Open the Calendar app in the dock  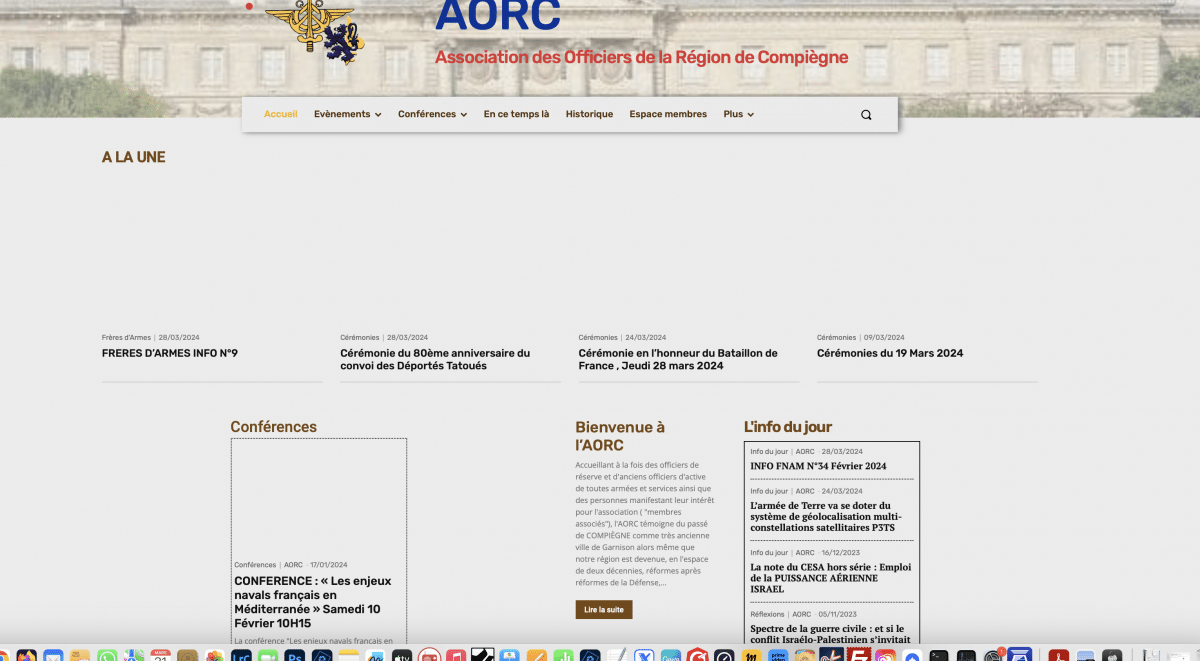click(161, 656)
